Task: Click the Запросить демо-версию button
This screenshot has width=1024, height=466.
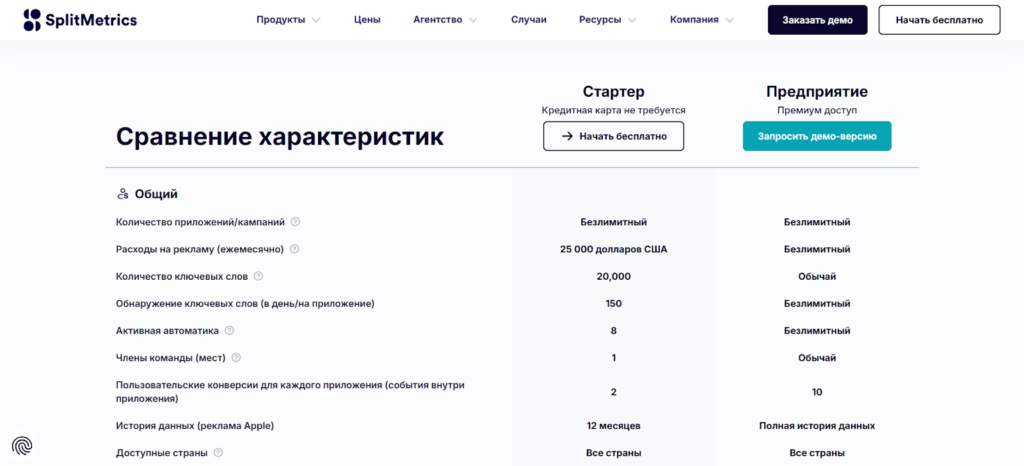Action: point(817,136)
